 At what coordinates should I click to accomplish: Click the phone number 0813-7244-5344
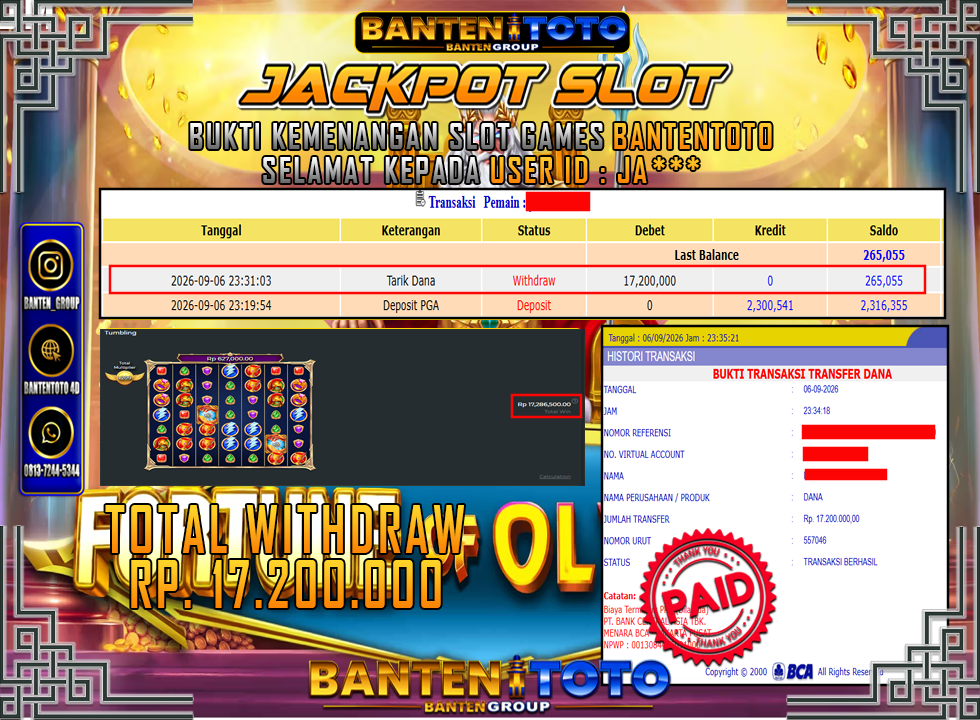click(51, 470)
